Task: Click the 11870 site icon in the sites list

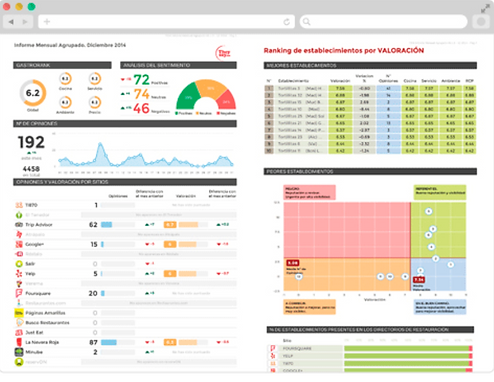Action: pos(19,205)
